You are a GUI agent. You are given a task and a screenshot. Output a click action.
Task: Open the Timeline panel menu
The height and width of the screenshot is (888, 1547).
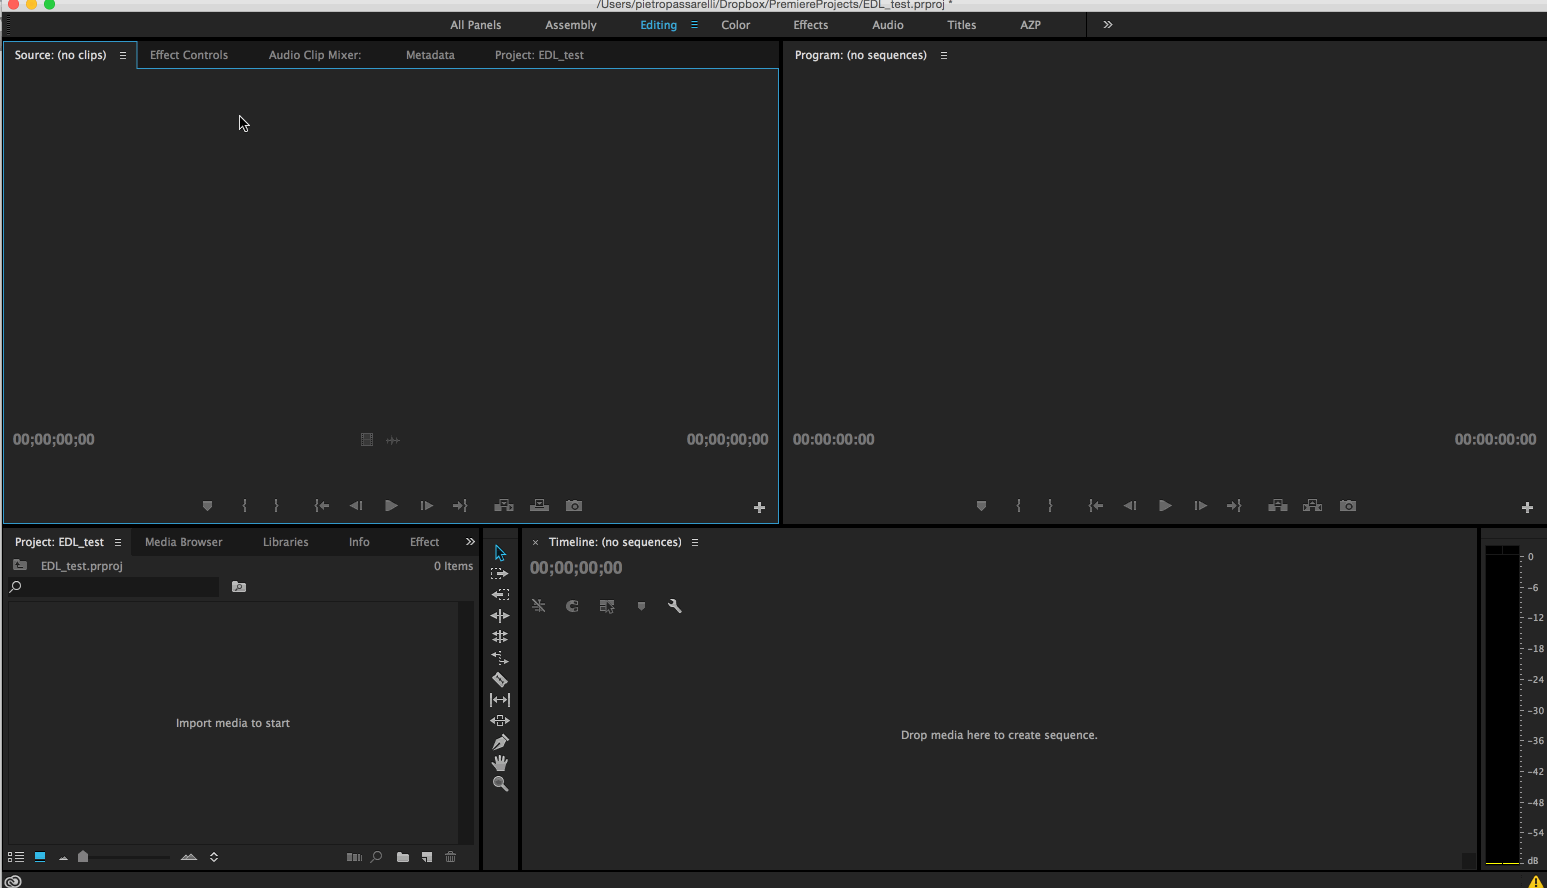pos(695,543)
